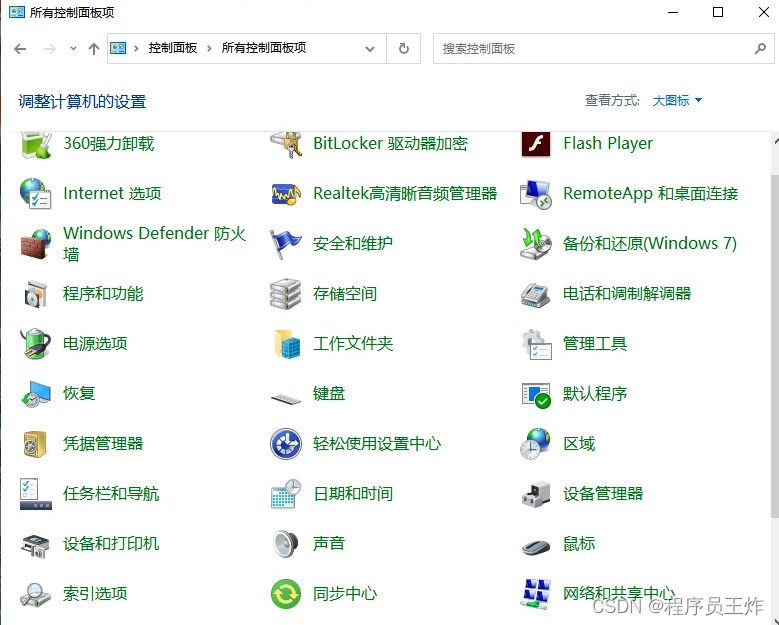The height and width of the screenshot is (625, 779).
Task: Open the 管理工具 gear icon
Action: point(537,344)
